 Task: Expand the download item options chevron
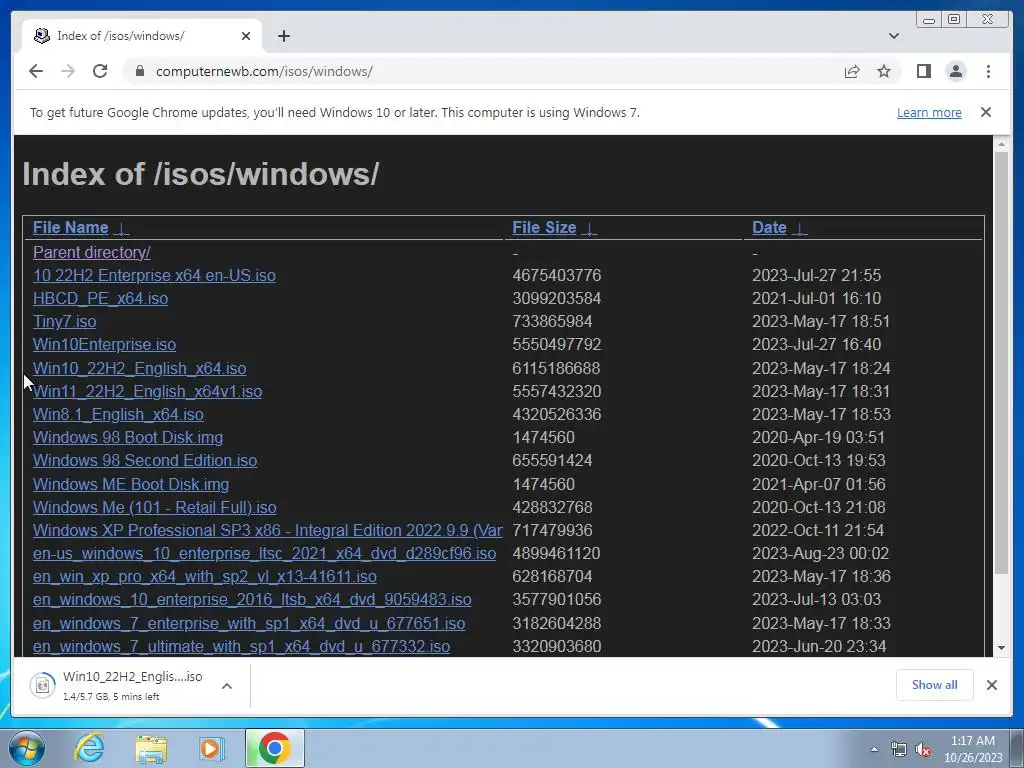click(x=227, y=686)
